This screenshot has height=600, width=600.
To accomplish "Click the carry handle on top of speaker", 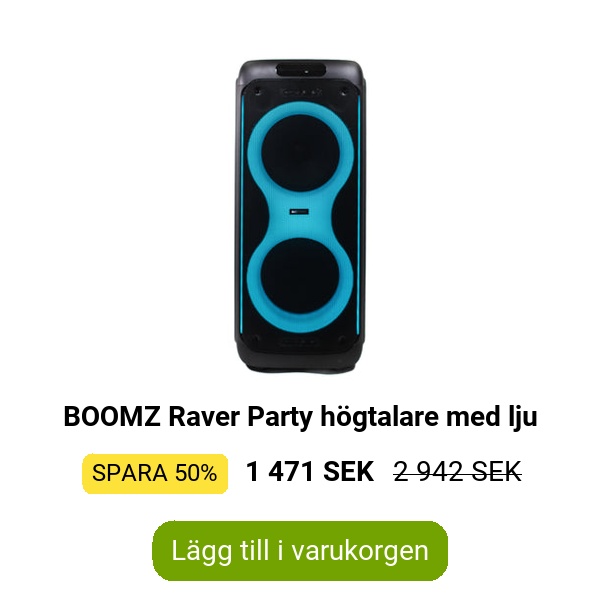I will pos(301,71).
